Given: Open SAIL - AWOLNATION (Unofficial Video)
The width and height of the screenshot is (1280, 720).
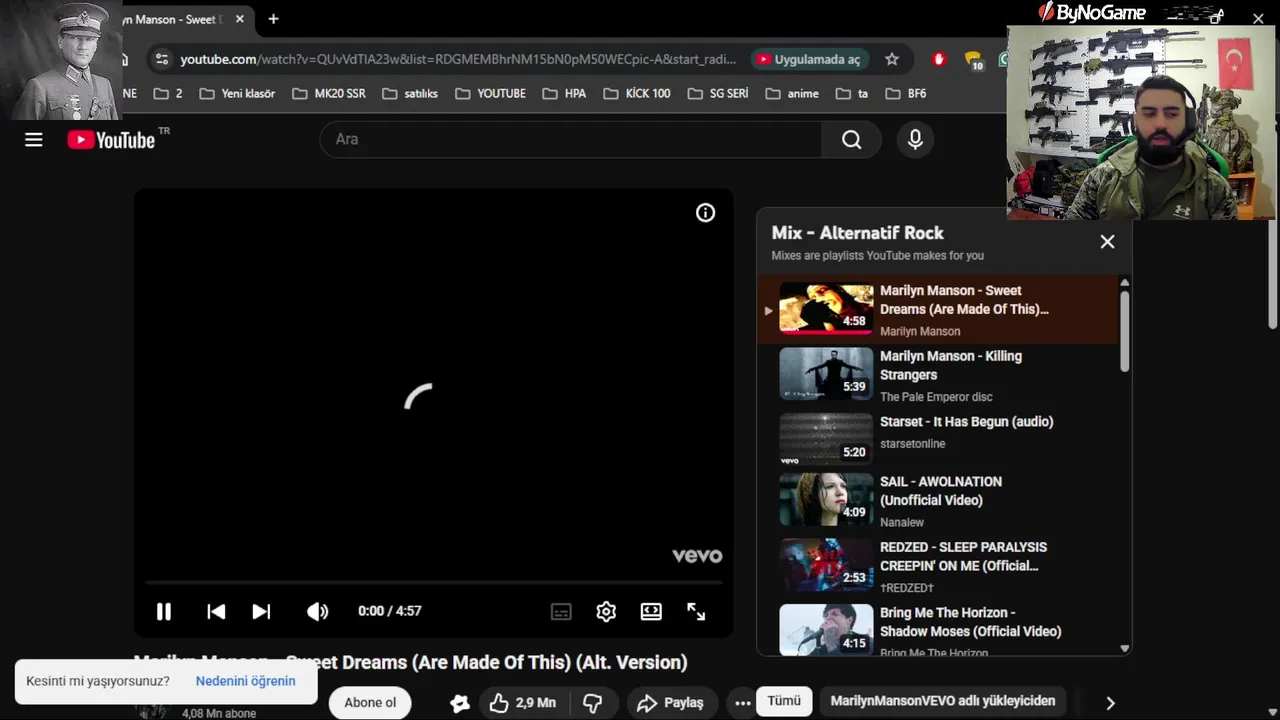Looking at the screenshot, I should 937,501.
